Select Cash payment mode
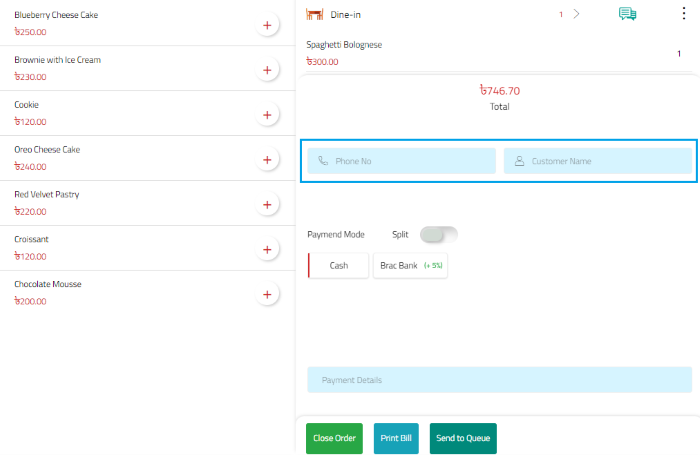This screenshot has height=455, width=700. tap(339, 266)
